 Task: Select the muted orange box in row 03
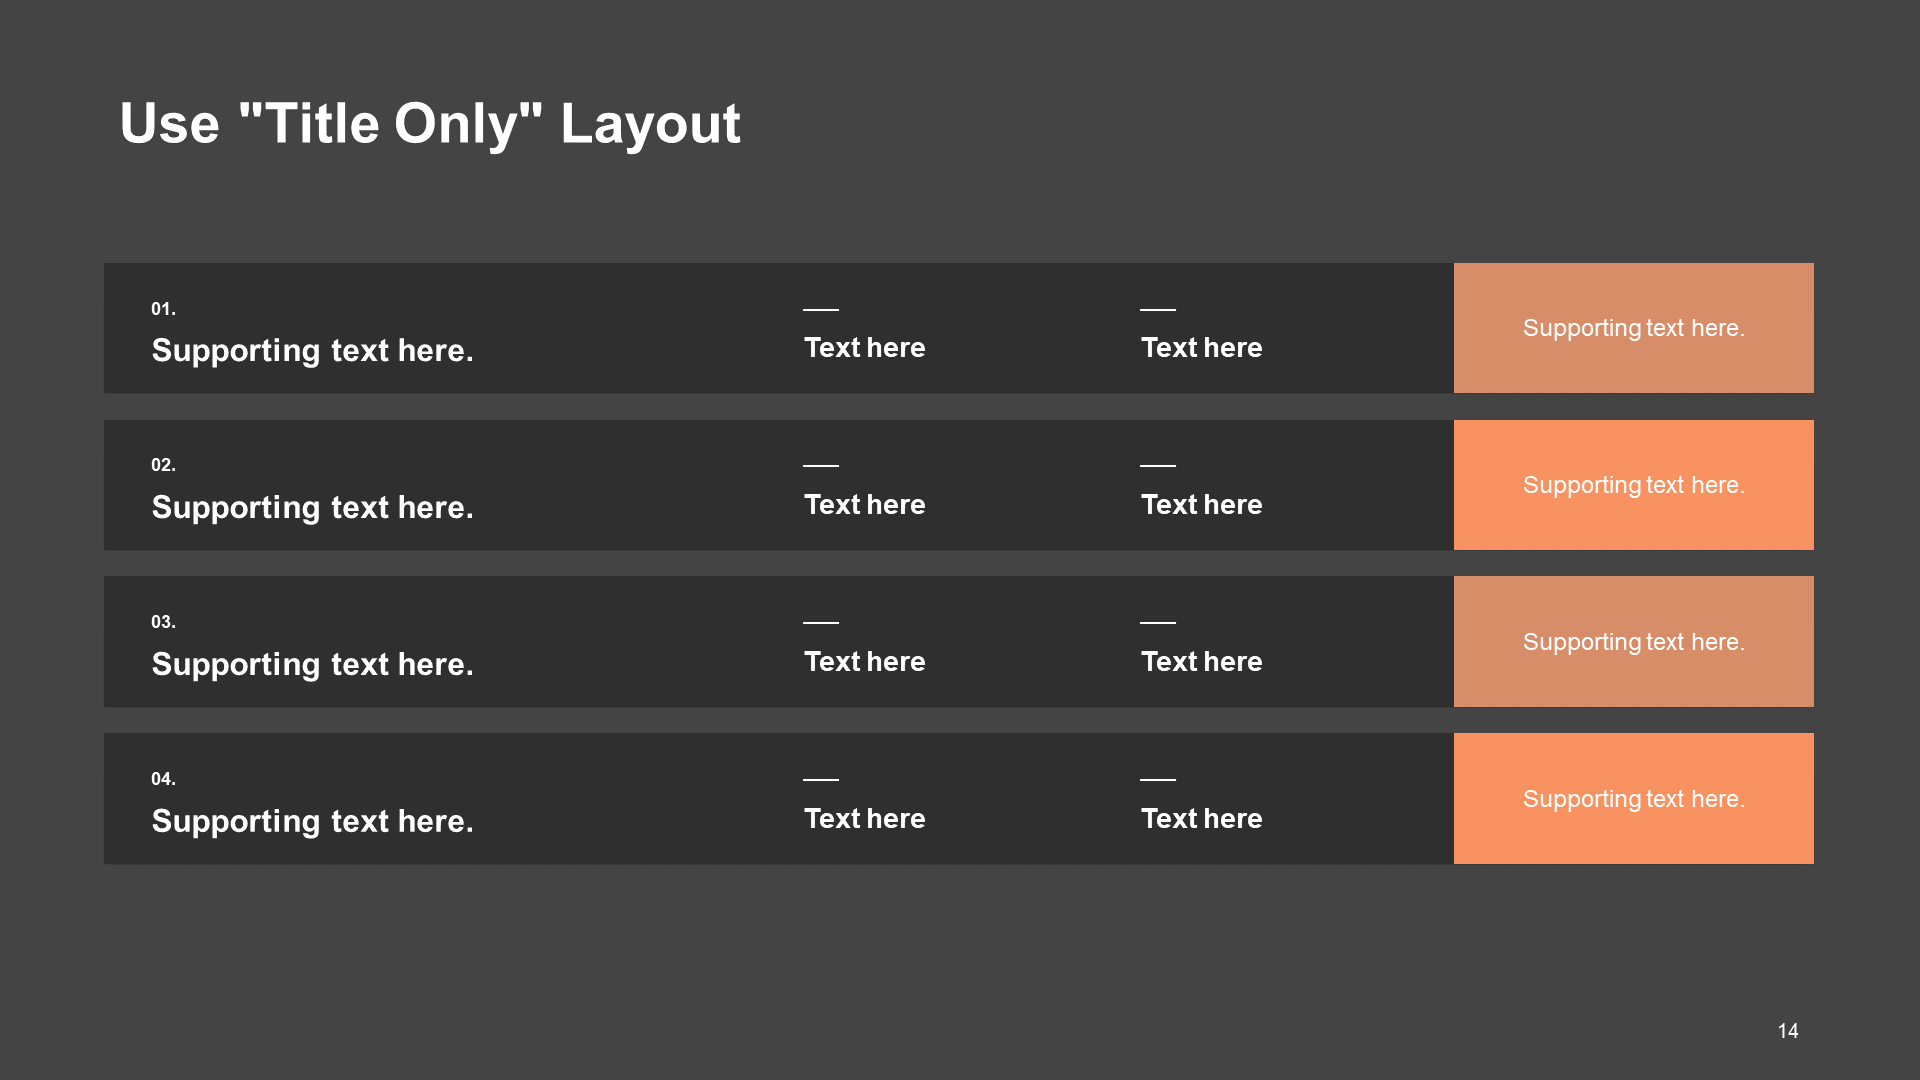point(1634,642)
